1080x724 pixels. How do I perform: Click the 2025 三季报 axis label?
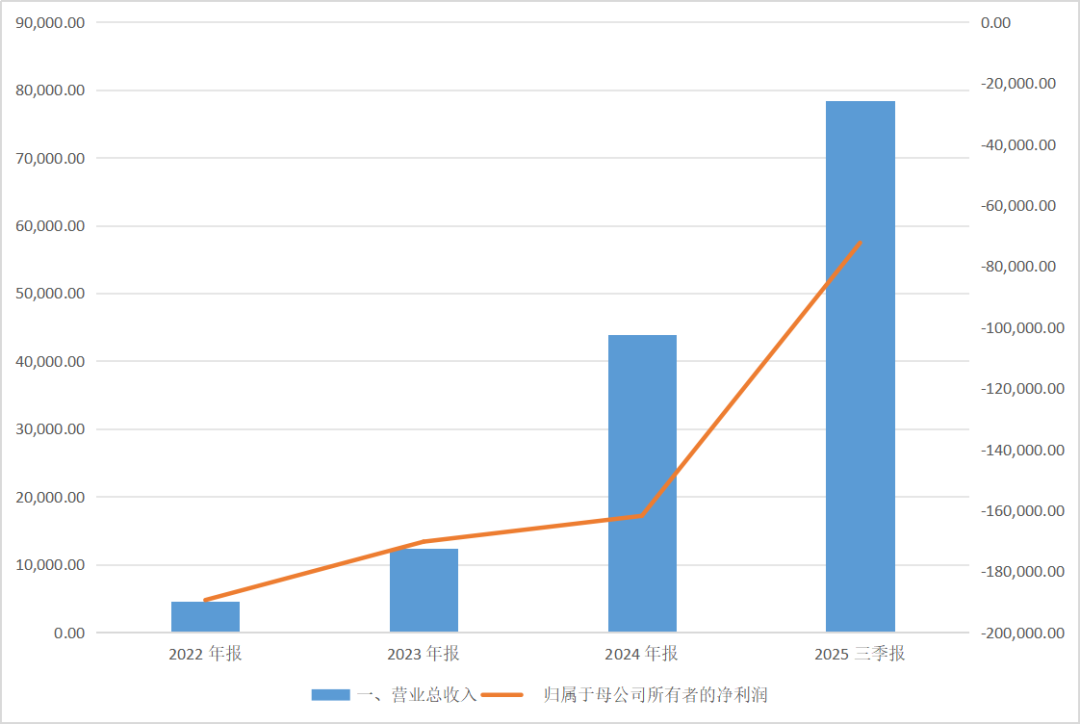860,654
